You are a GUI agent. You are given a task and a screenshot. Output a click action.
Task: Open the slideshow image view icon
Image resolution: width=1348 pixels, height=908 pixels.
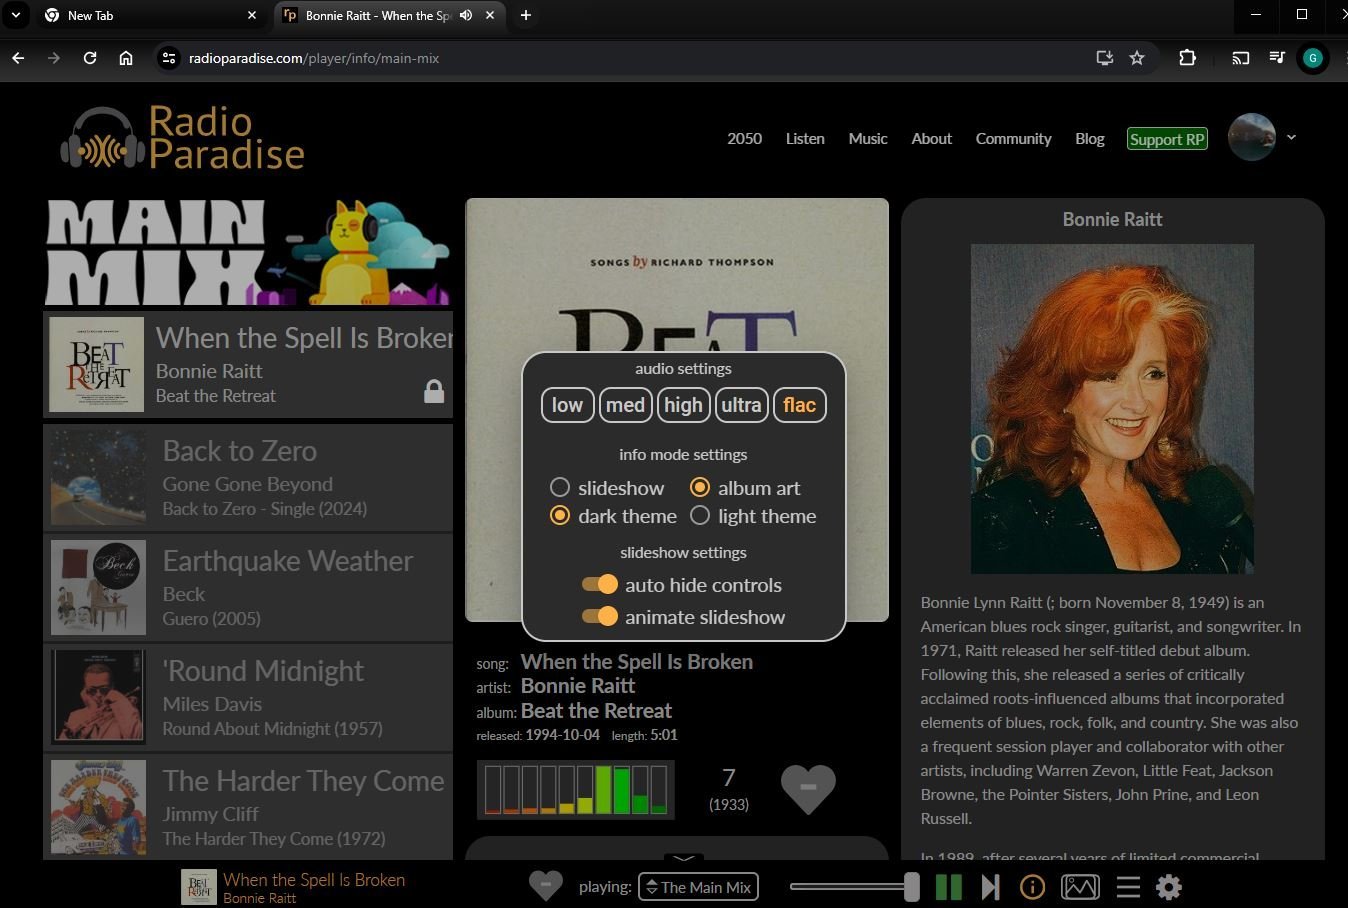[1080, 887]
